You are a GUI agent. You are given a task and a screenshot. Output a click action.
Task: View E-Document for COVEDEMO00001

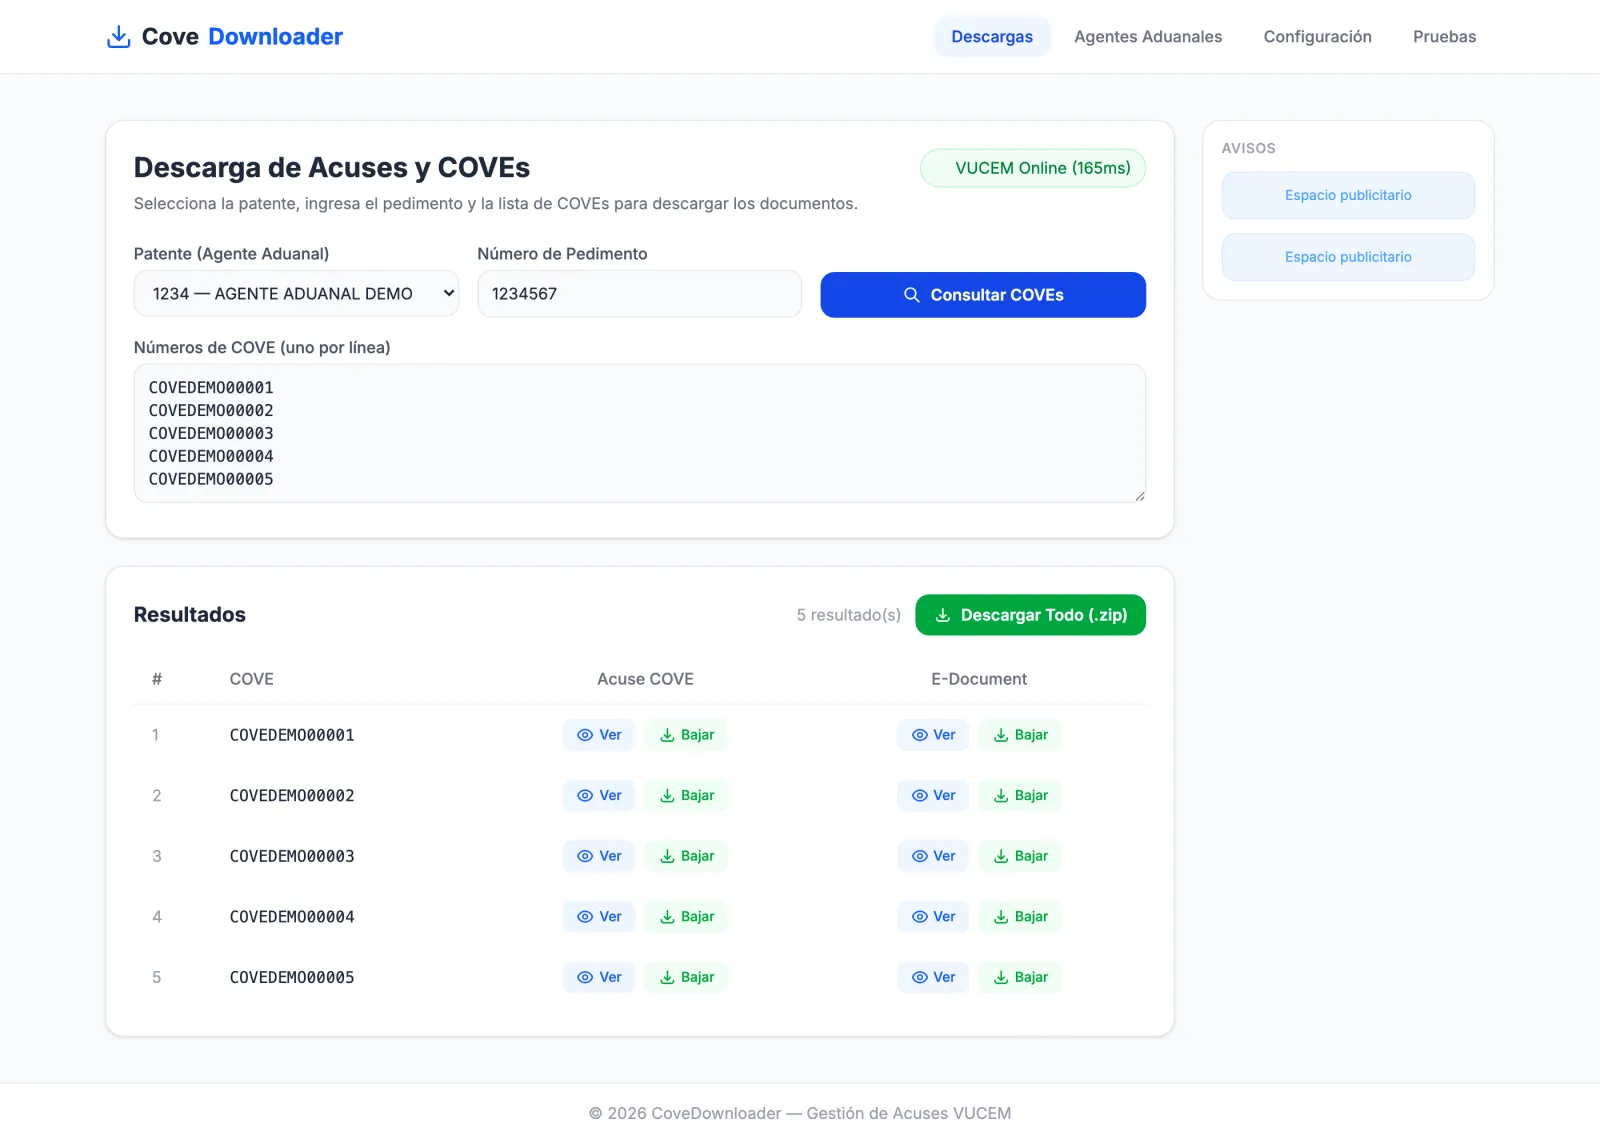pos(933,735)
